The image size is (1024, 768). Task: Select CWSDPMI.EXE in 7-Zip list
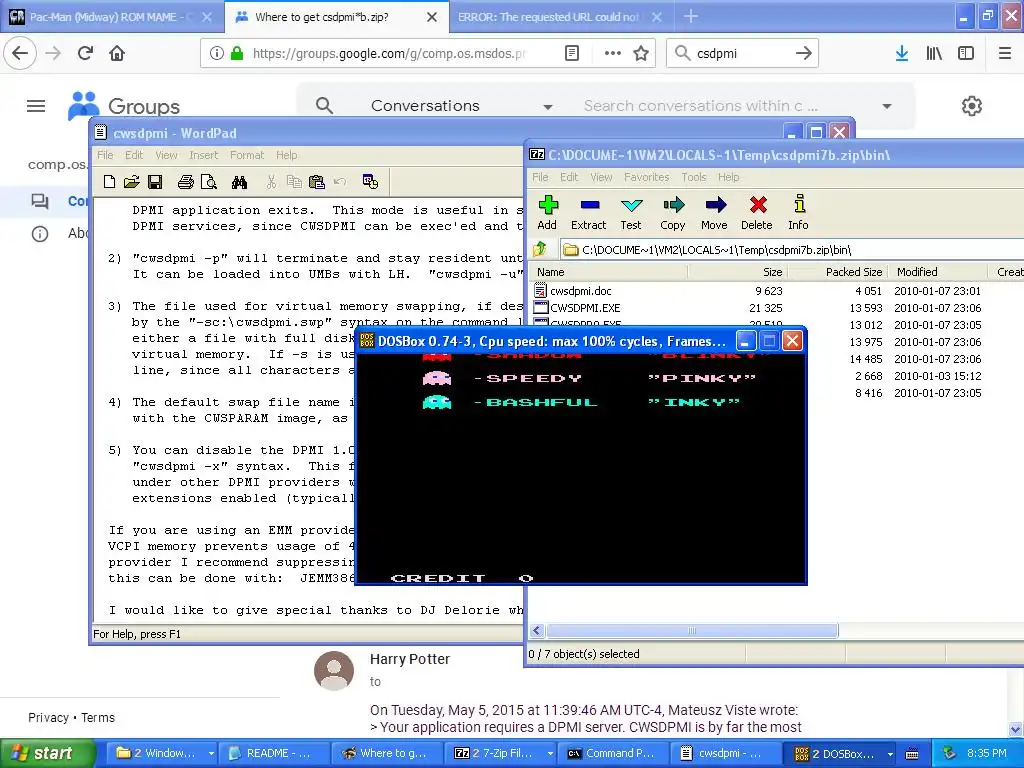tap(585, 308)
